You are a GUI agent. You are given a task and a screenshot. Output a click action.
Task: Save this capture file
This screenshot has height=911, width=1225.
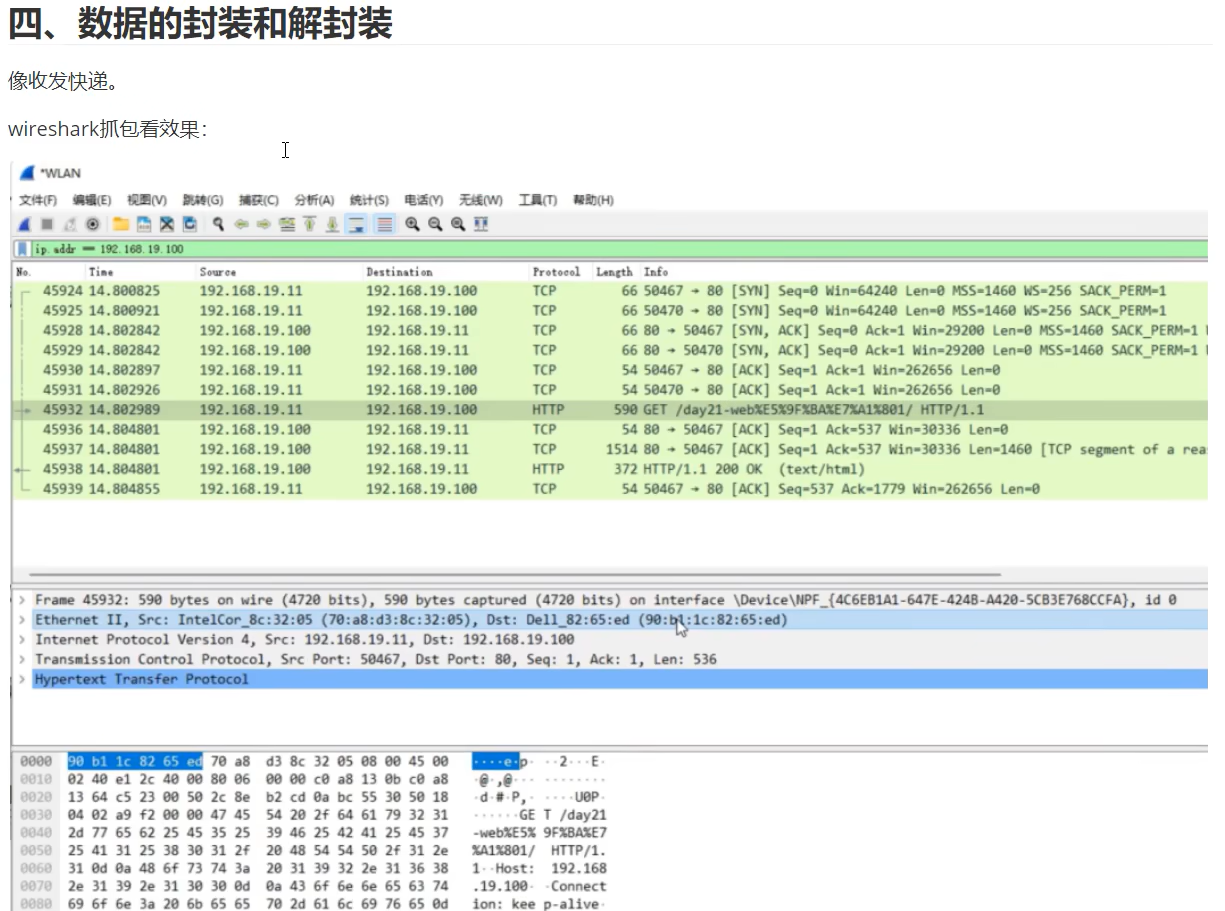coord(144,225)
